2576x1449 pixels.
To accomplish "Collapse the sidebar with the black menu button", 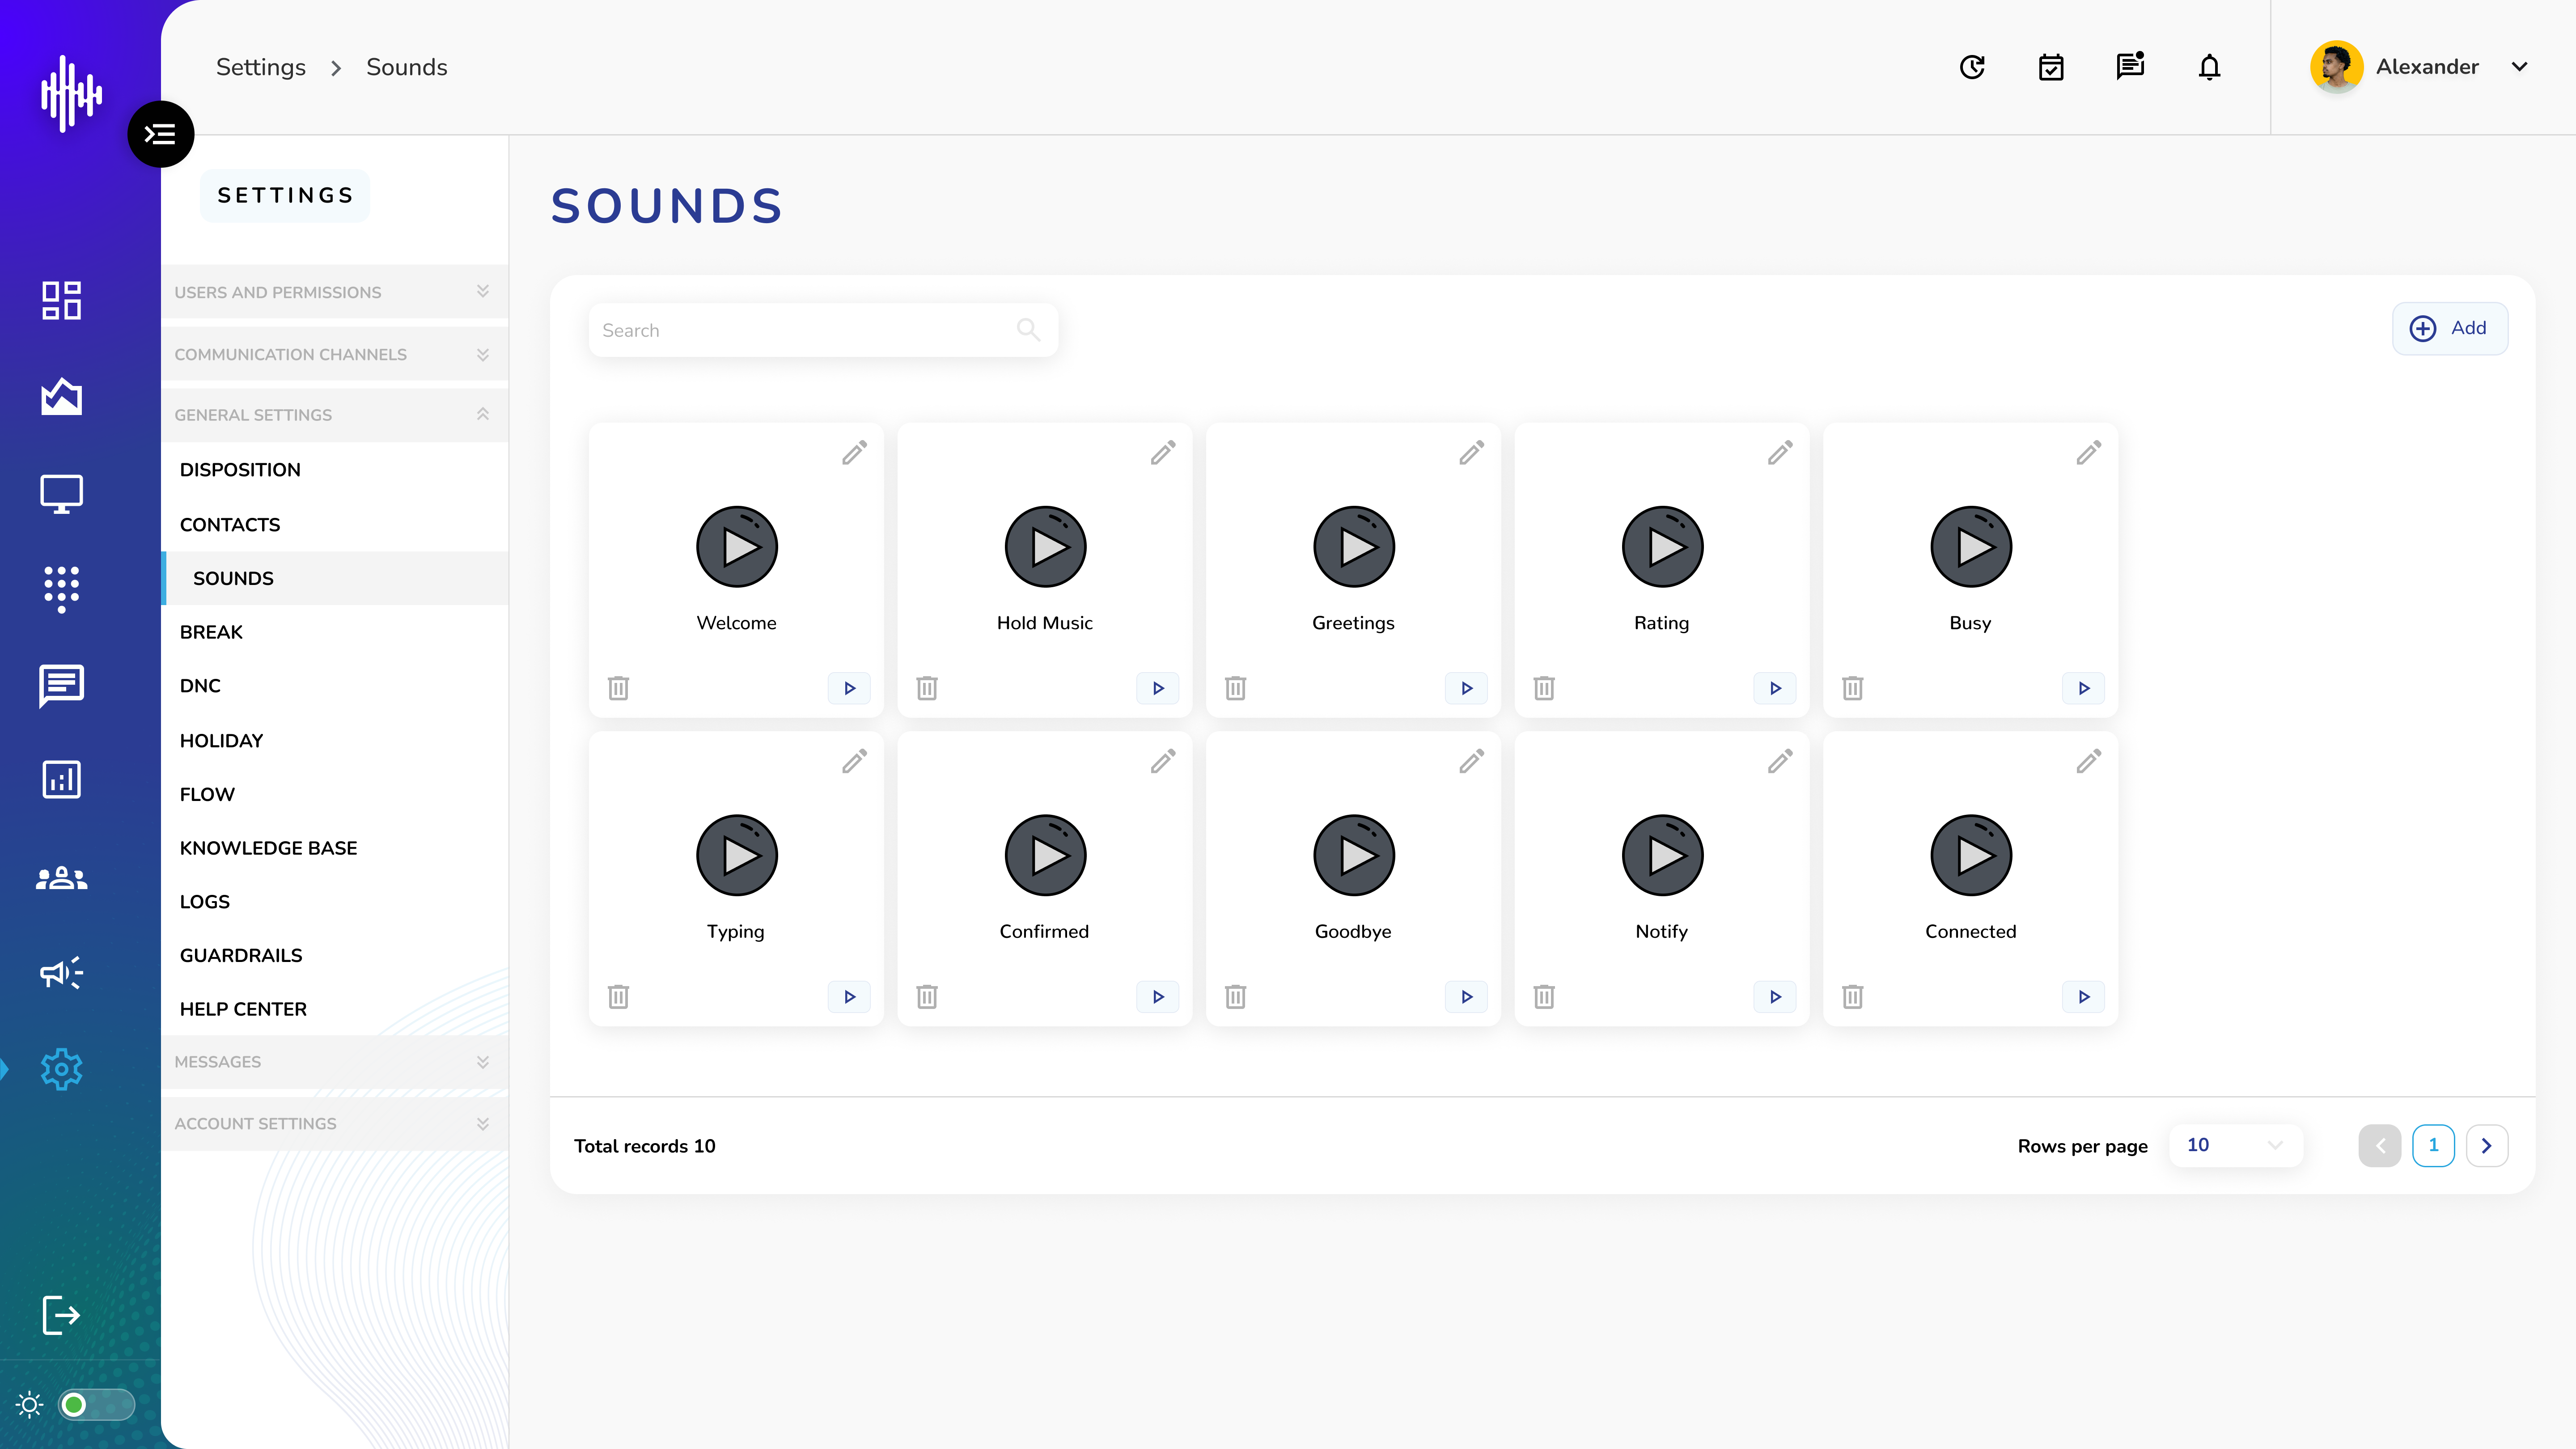I will [160, 134].
